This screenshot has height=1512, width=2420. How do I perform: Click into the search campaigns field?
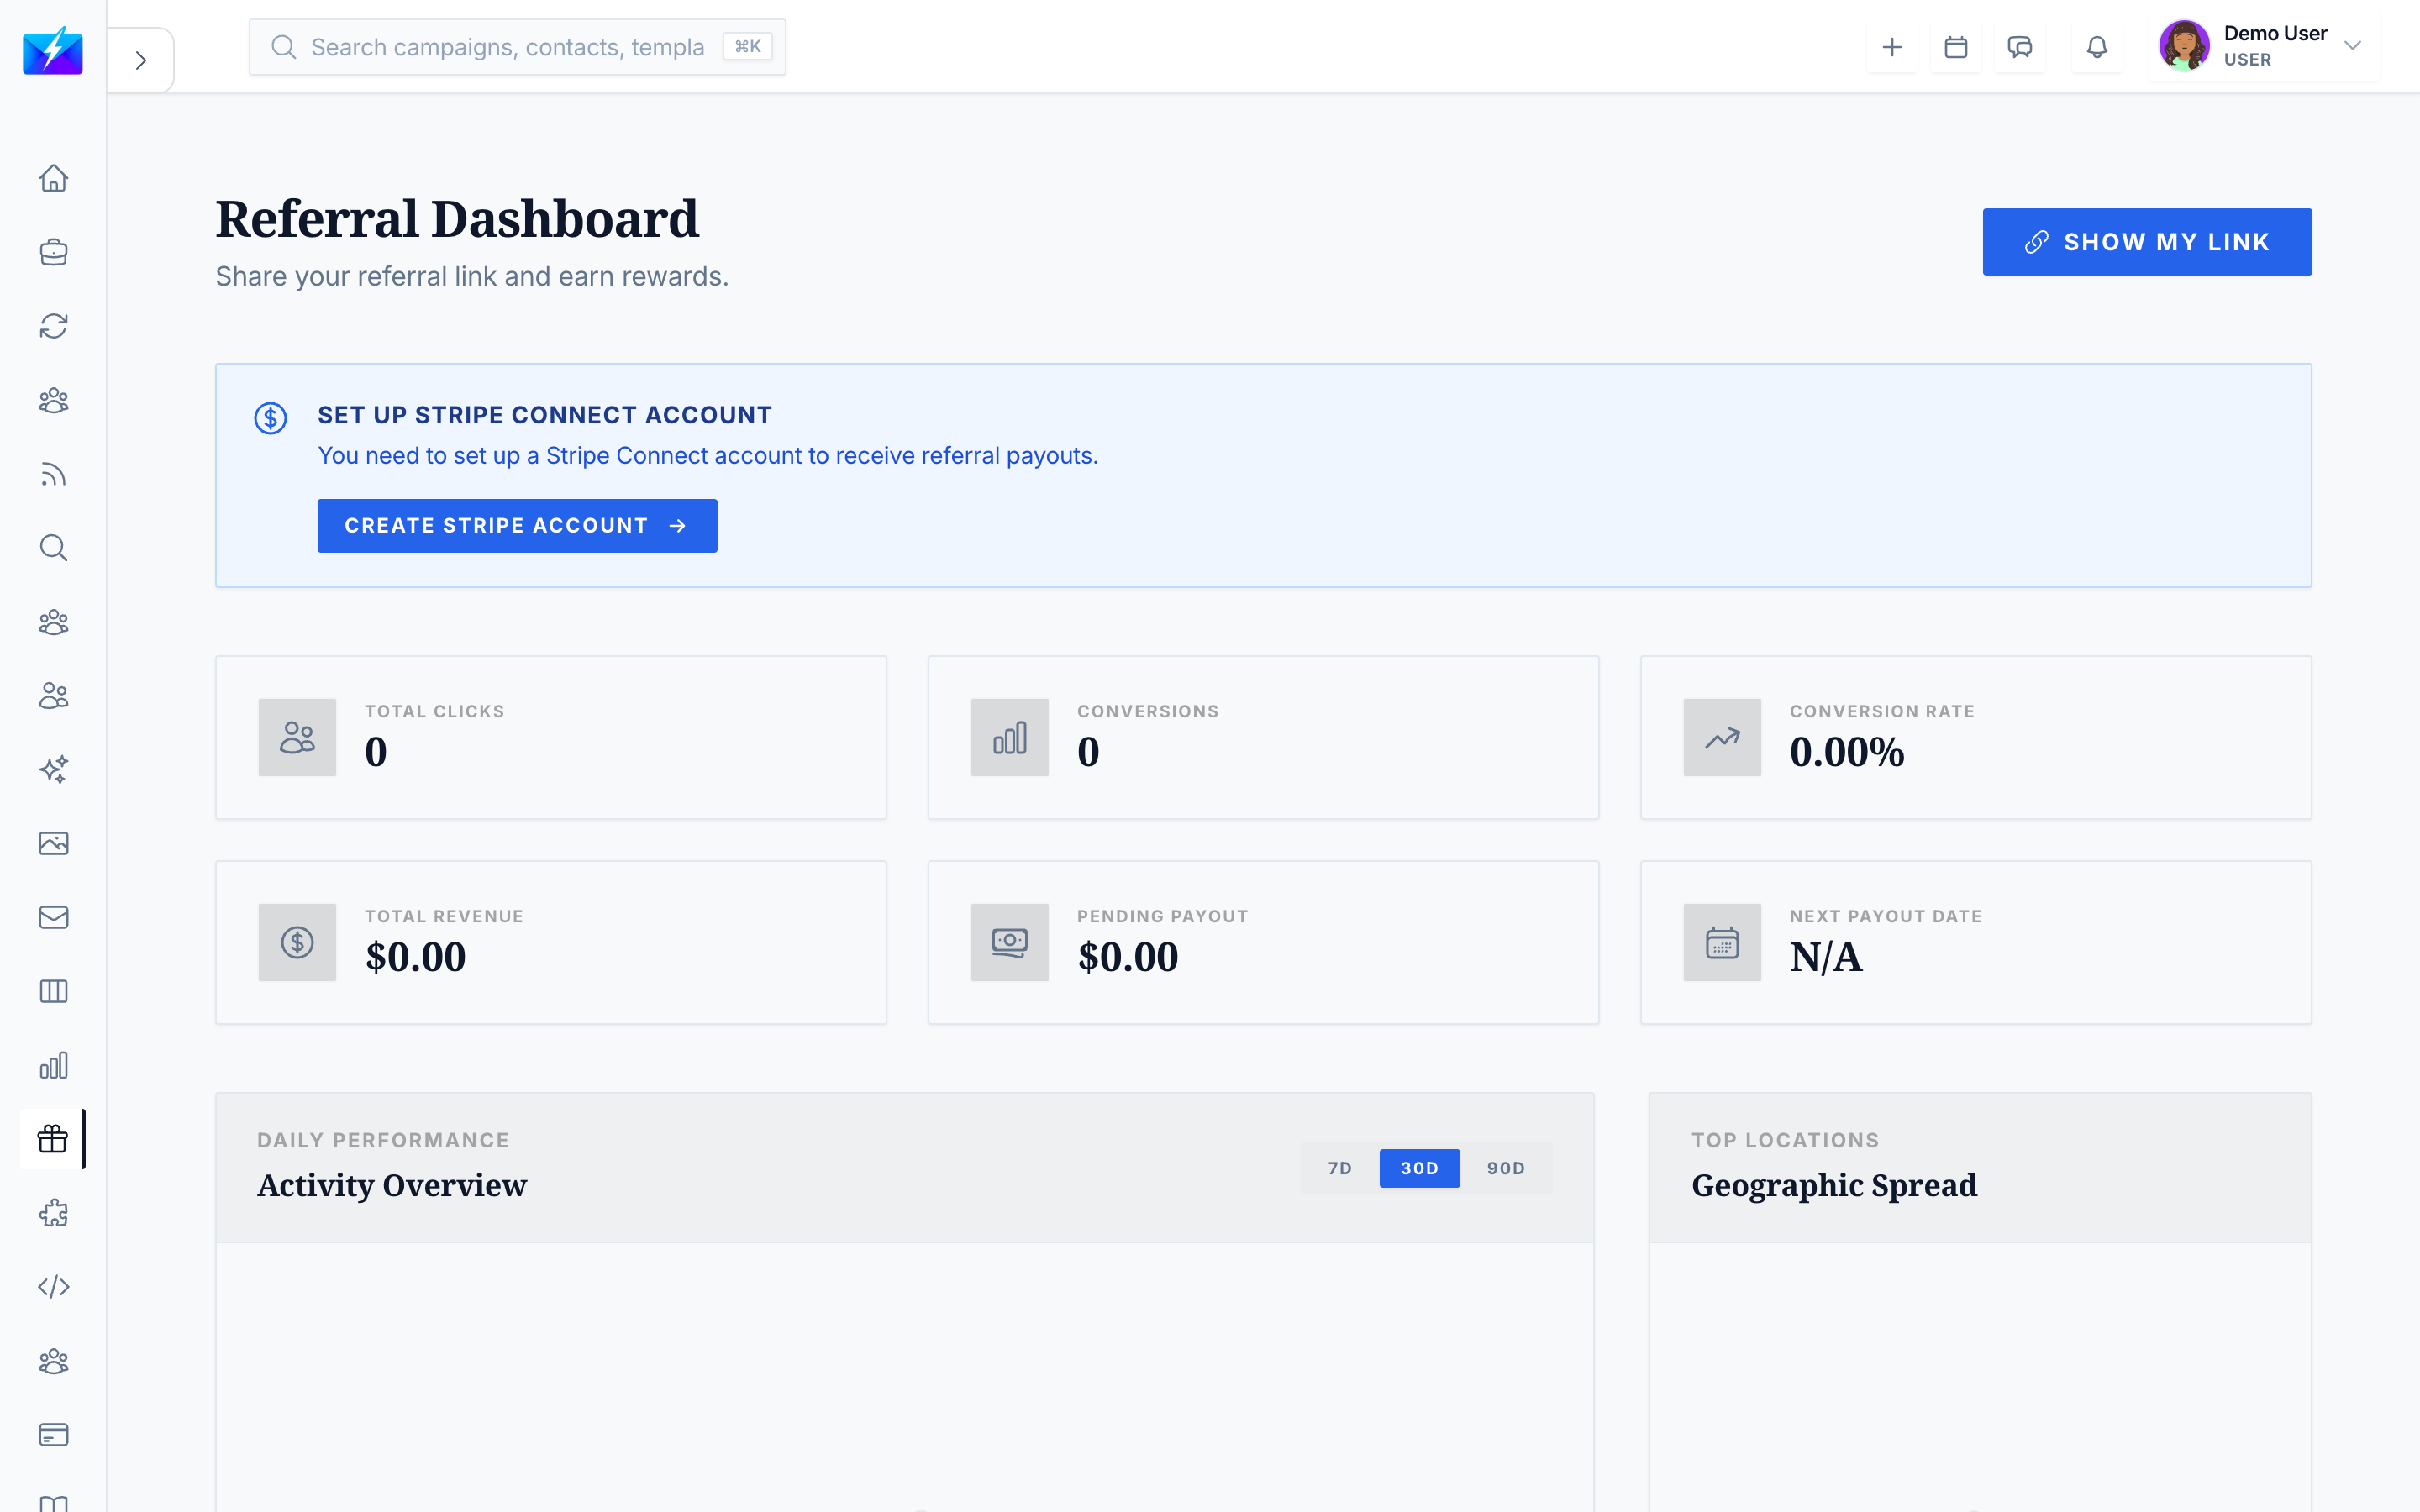click(517, 47)
